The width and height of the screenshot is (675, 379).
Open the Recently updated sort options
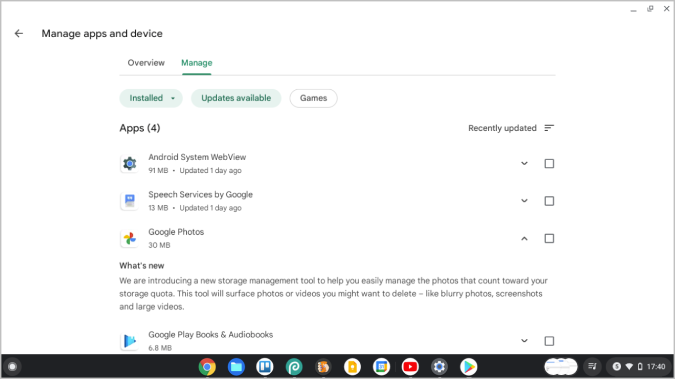(549, 128)
